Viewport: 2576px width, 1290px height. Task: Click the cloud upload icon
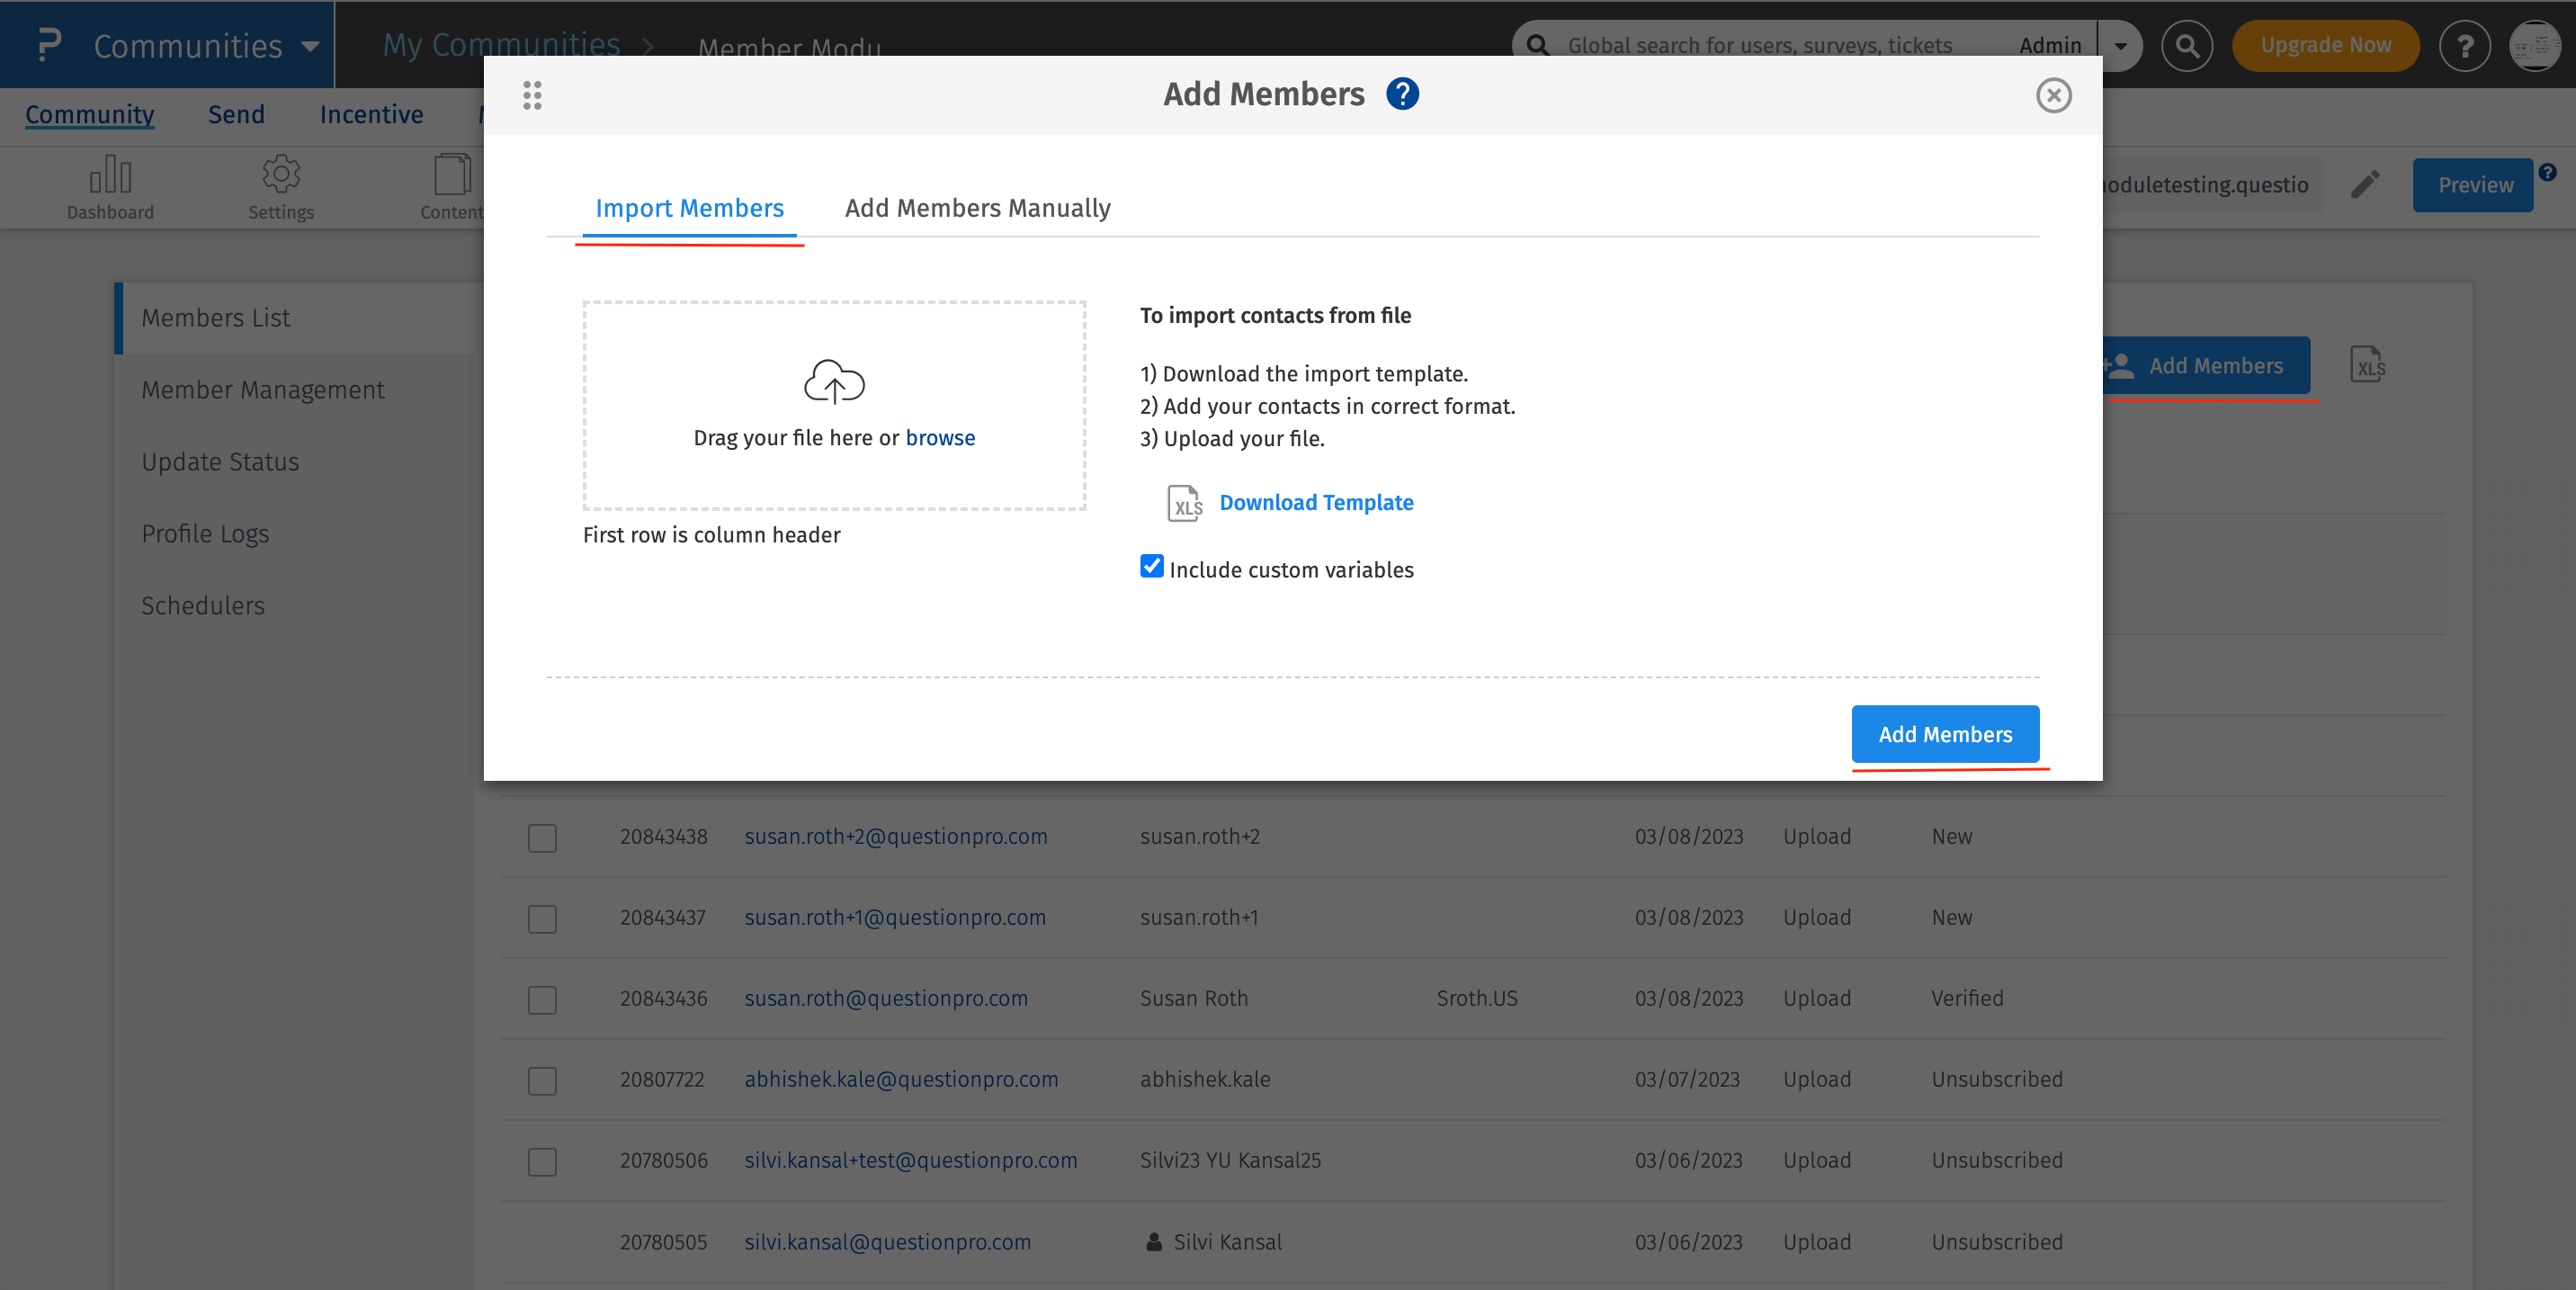pos(834,382)
